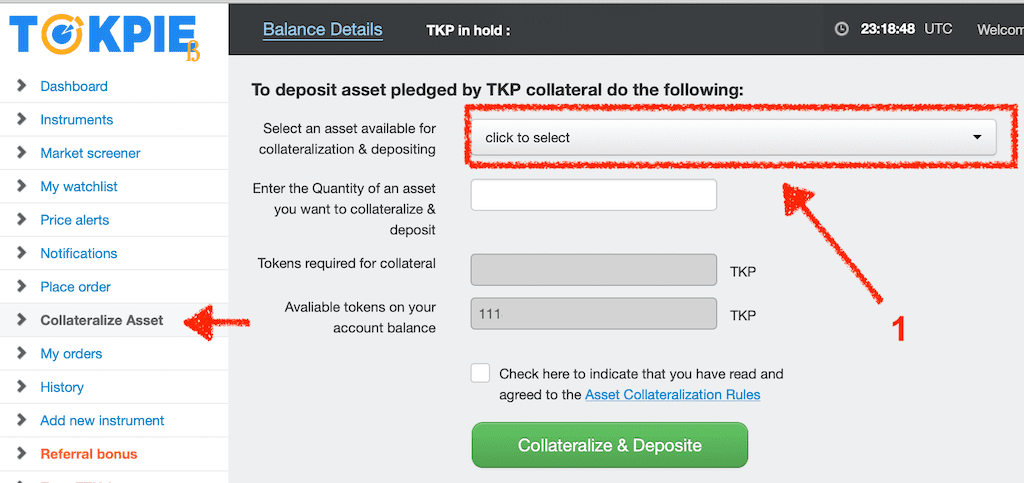This screenshot has height=483, width=1024.
Task: Click the chevron icon beside My watchlist
Action: click(22, 186)
